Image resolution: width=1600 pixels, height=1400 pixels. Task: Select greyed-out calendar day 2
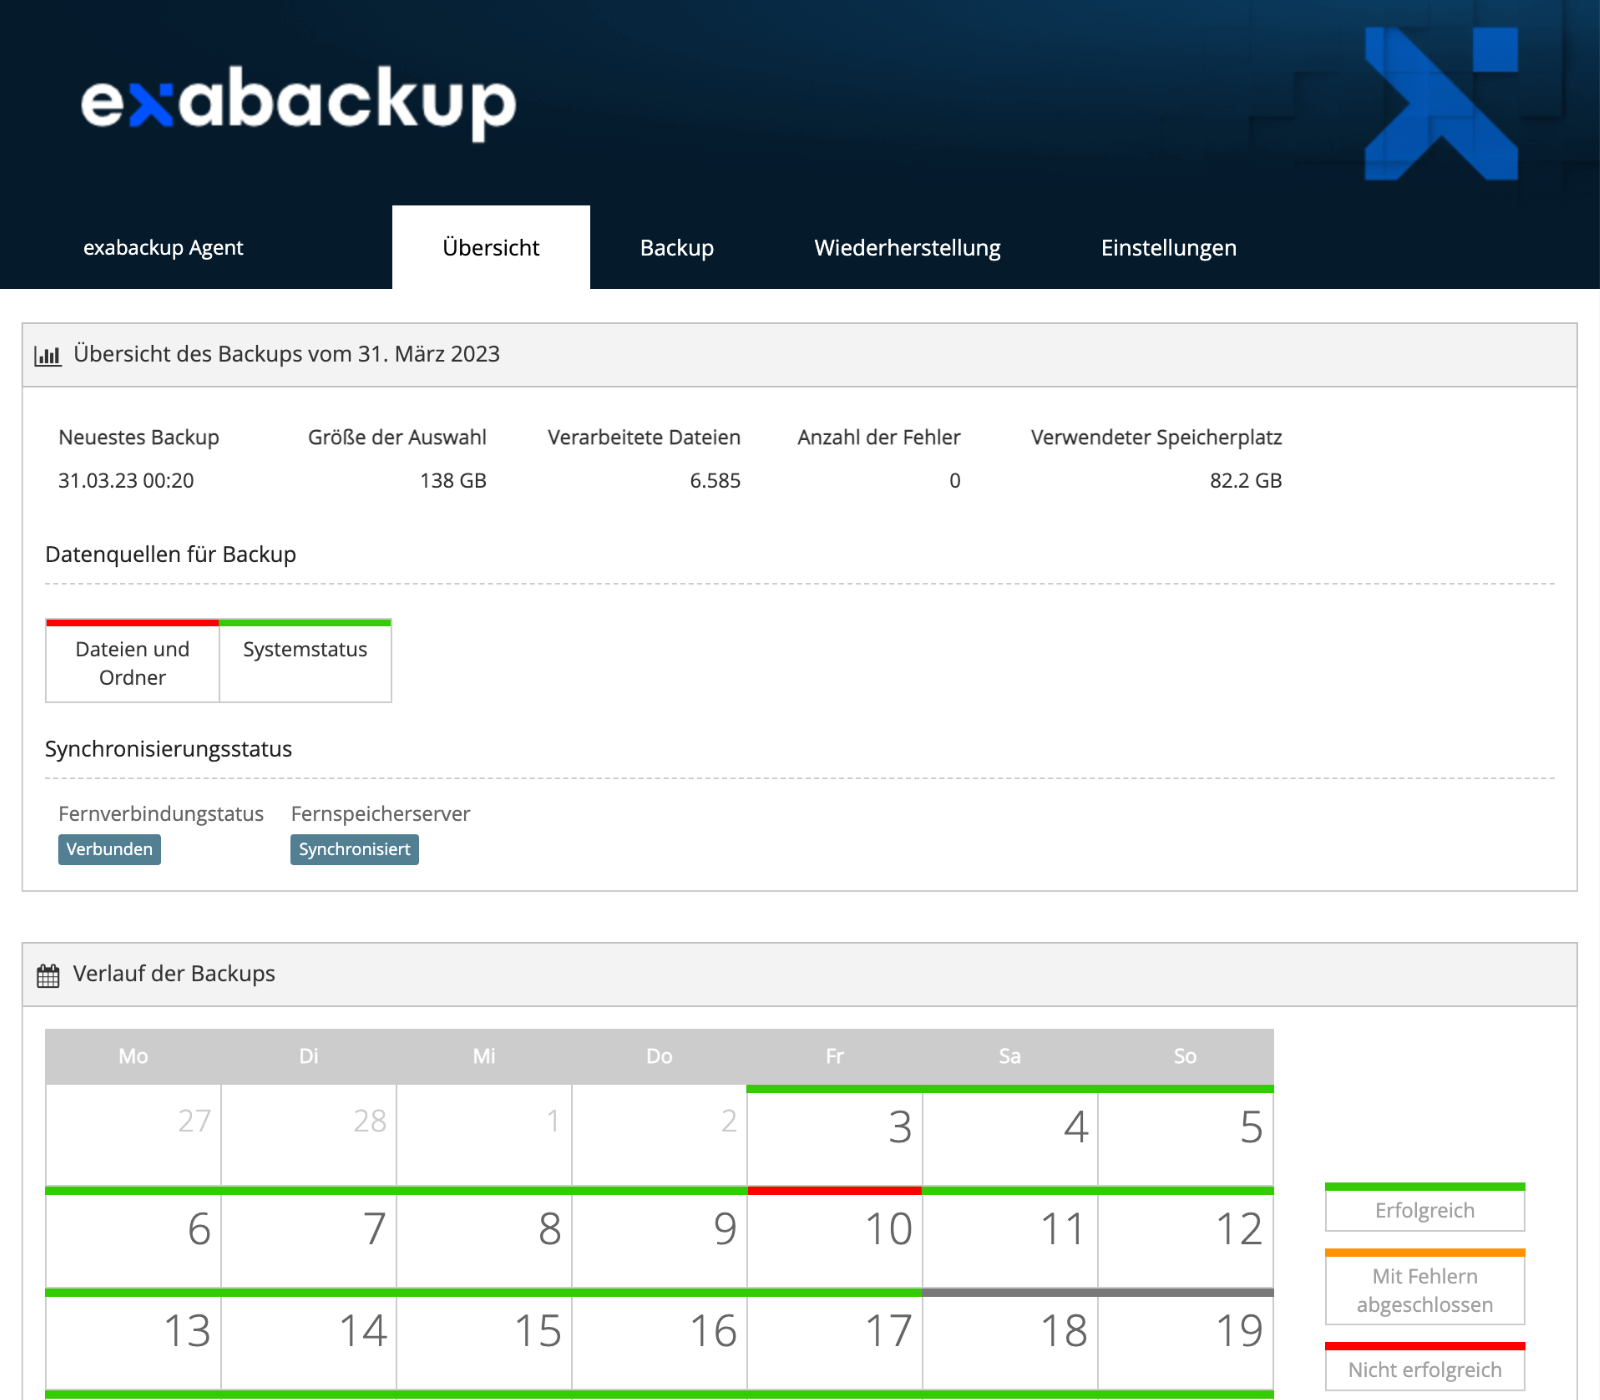(x=659, y=1136)
